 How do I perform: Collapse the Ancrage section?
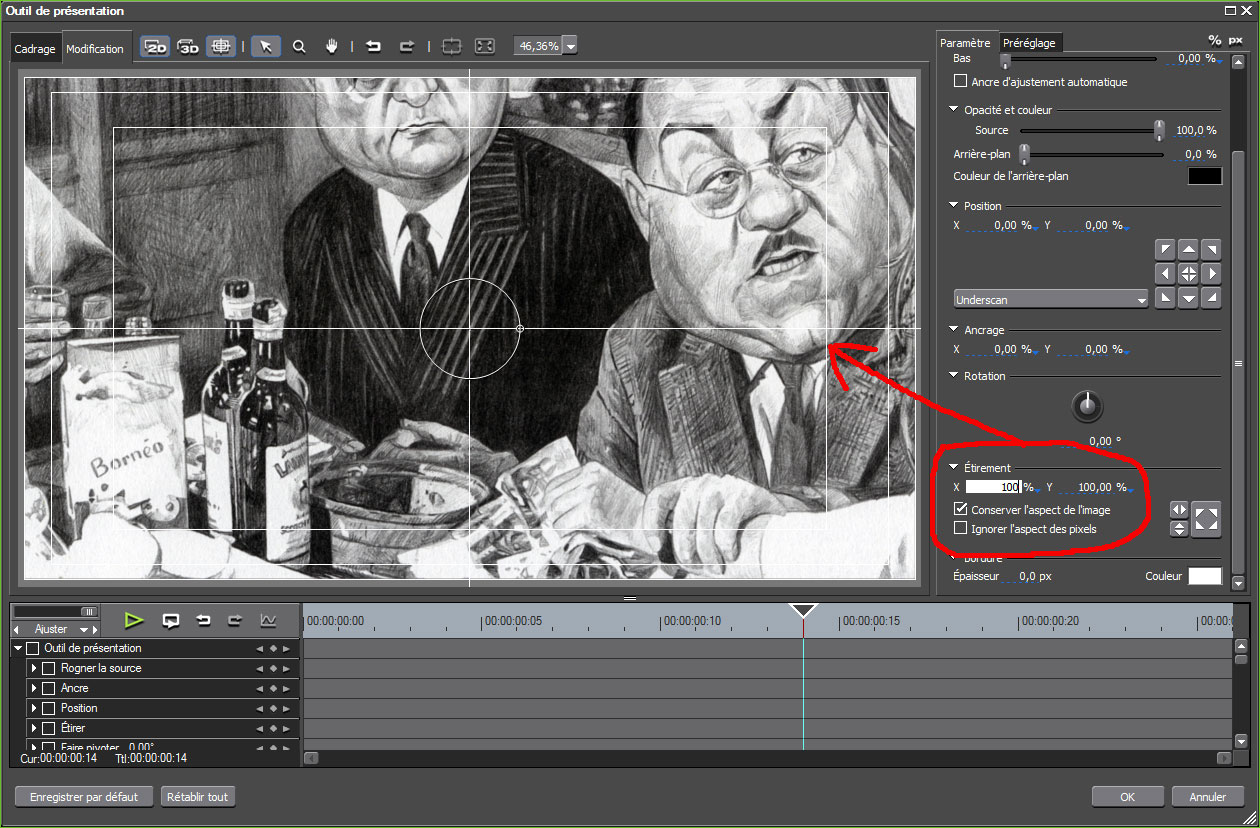coord(953,330)
